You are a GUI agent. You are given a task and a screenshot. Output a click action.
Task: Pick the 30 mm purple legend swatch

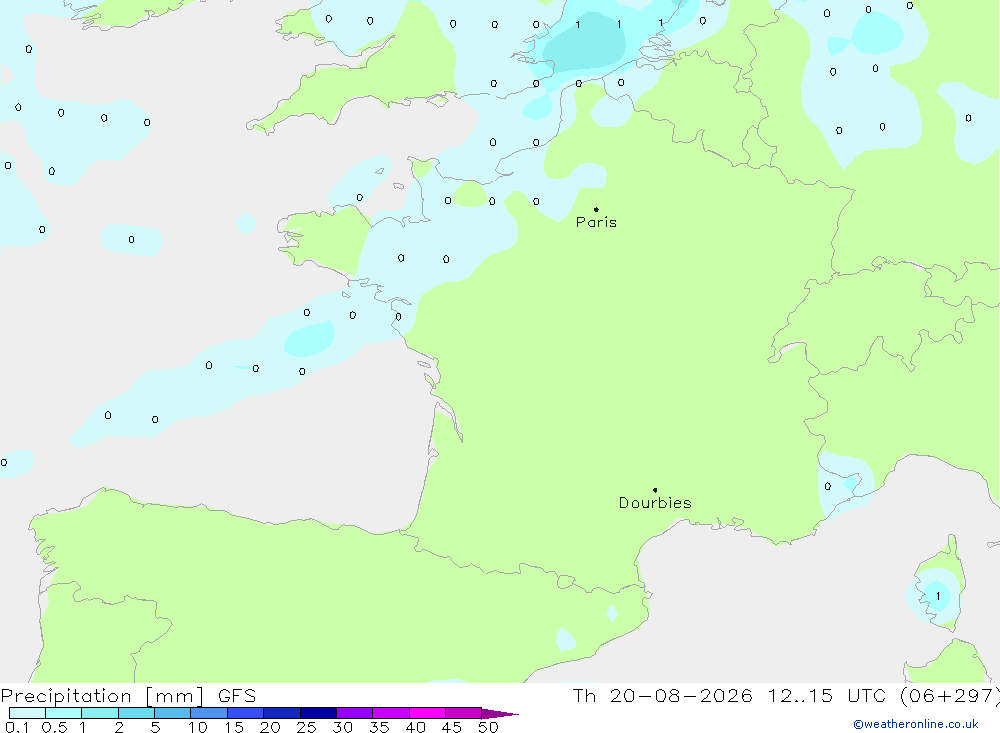[x=355, y=713]
